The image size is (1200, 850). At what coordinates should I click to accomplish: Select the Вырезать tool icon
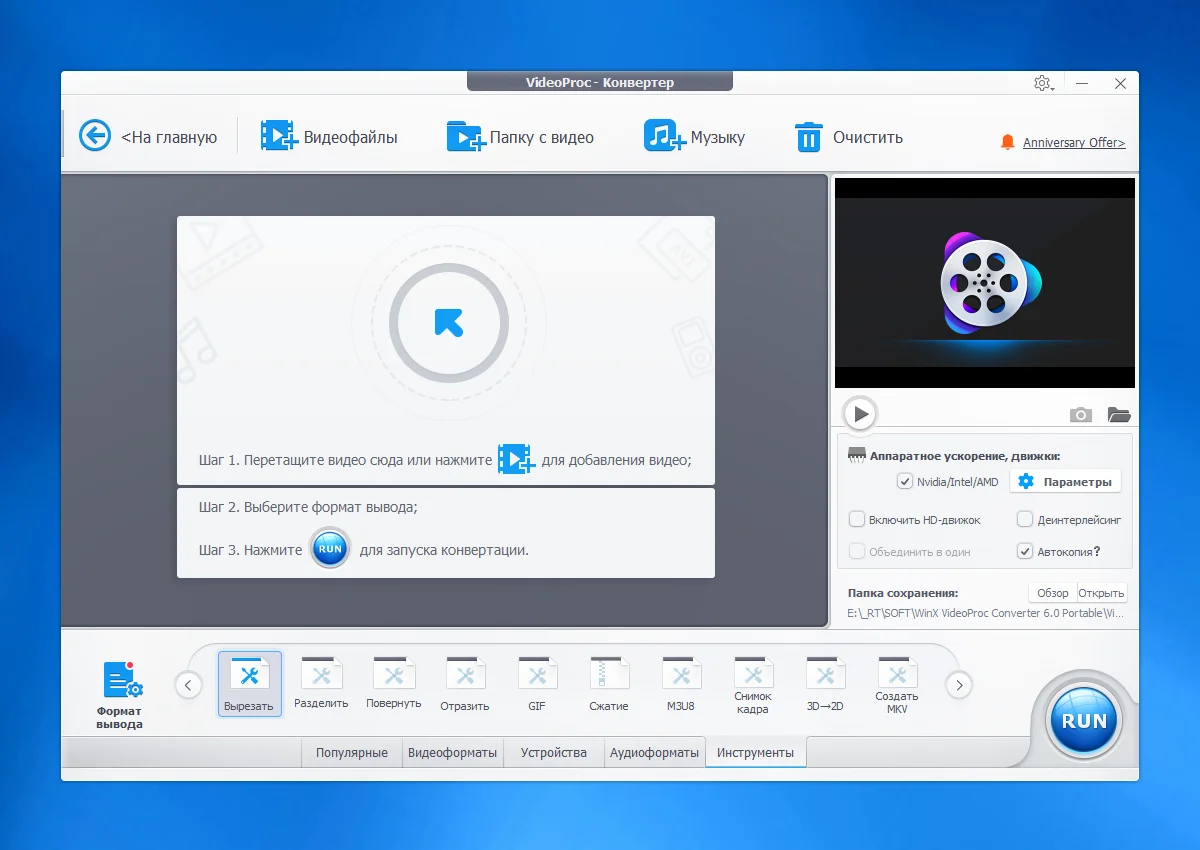(250, 675)
